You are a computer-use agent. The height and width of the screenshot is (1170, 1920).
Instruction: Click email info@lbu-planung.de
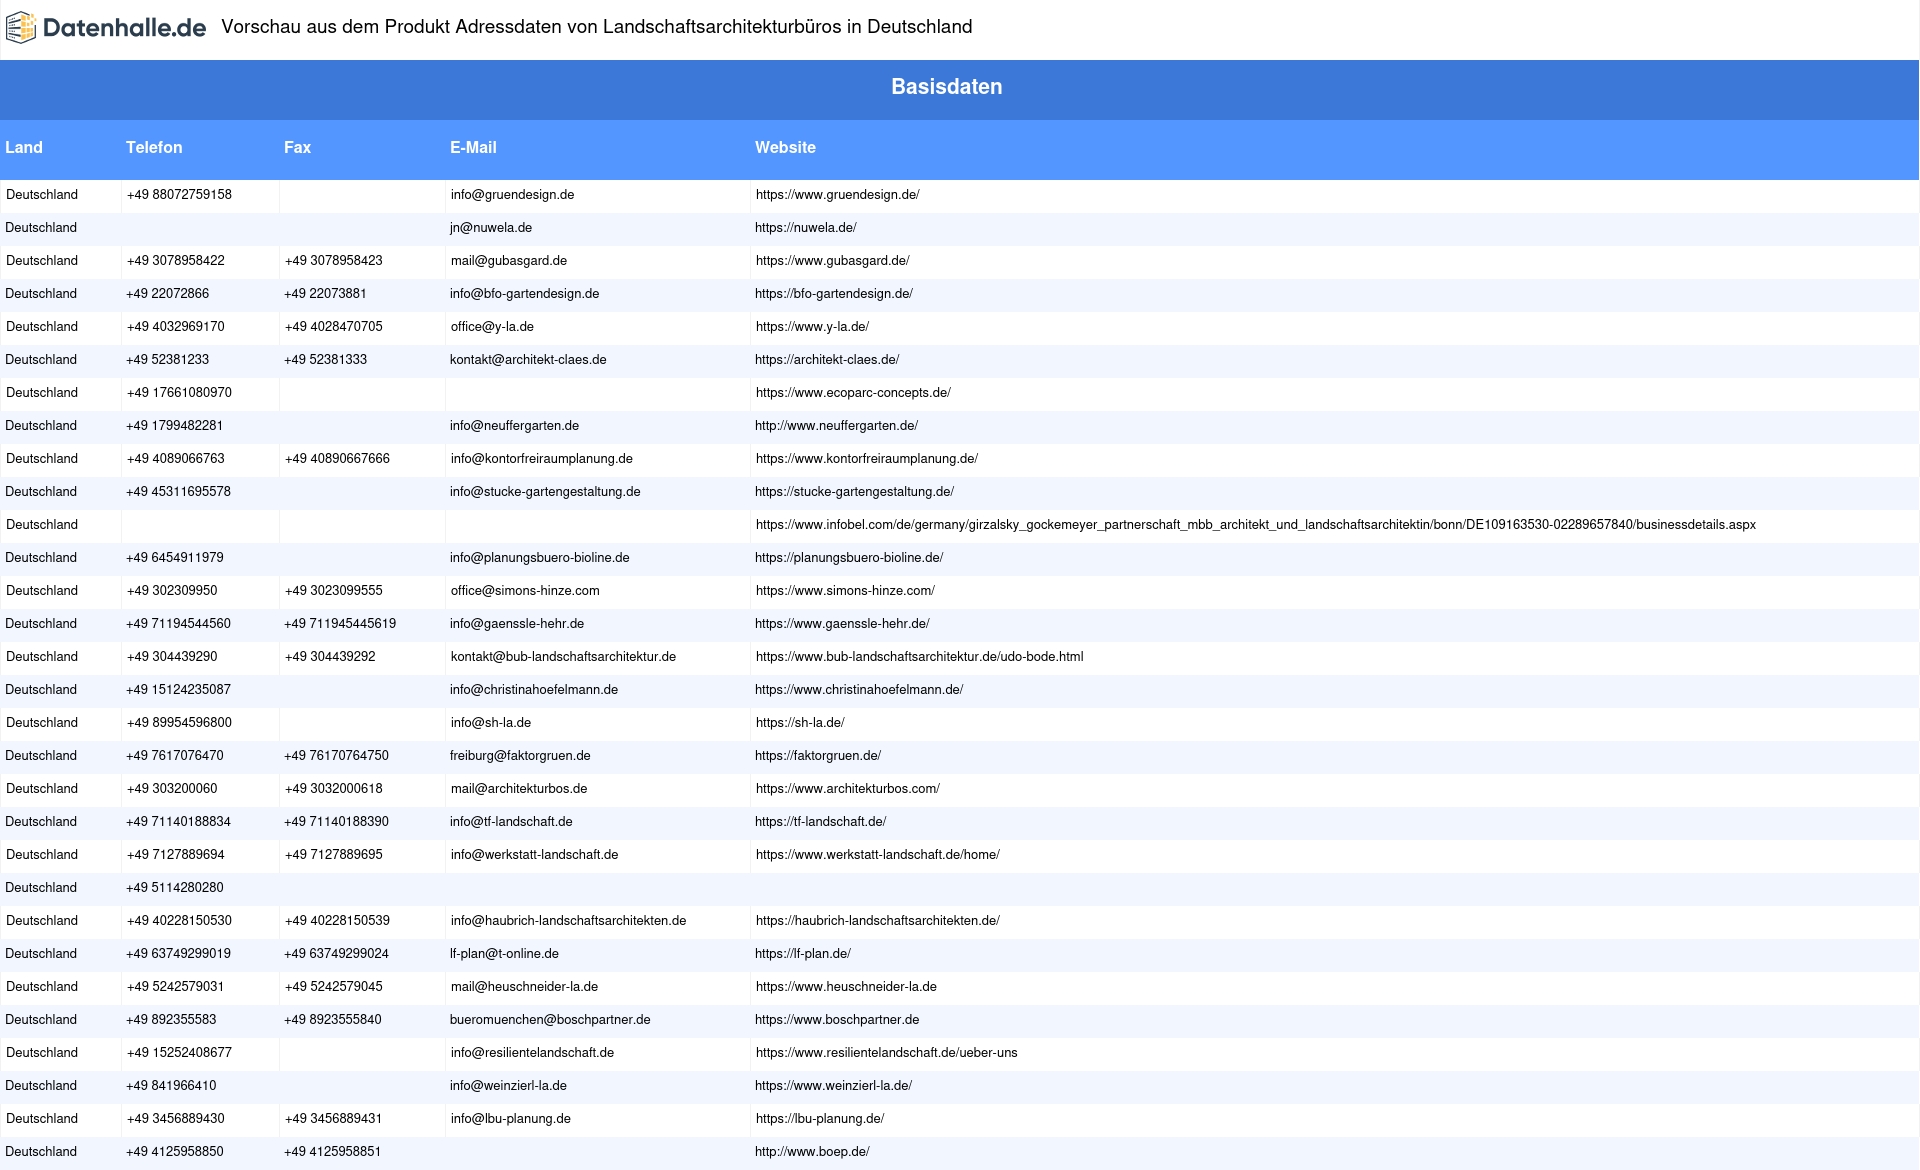(x=510, y=1119)
